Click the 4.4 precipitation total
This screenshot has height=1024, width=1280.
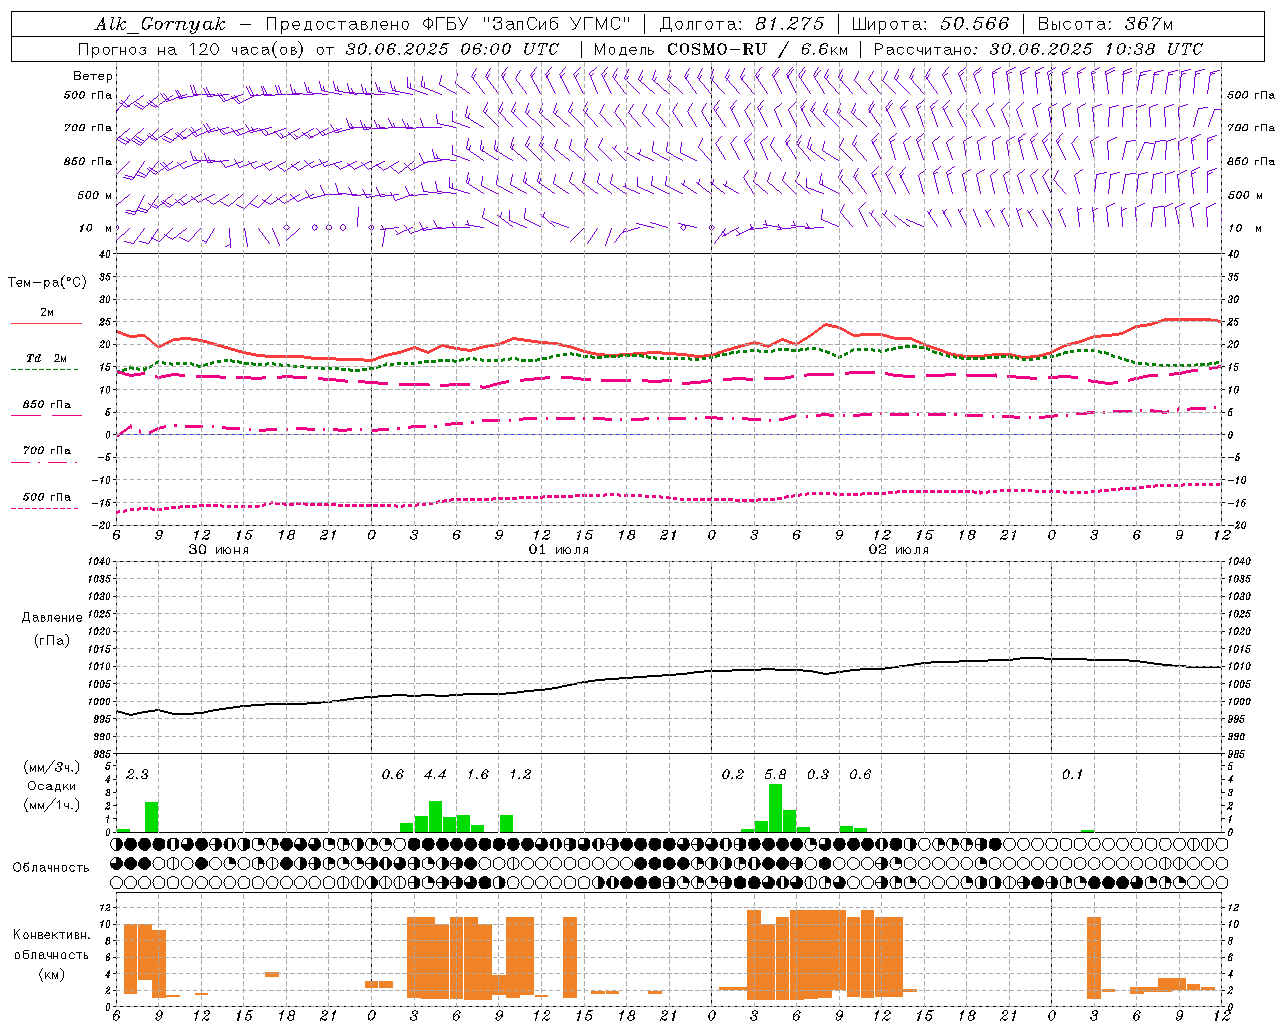[435, 774]
